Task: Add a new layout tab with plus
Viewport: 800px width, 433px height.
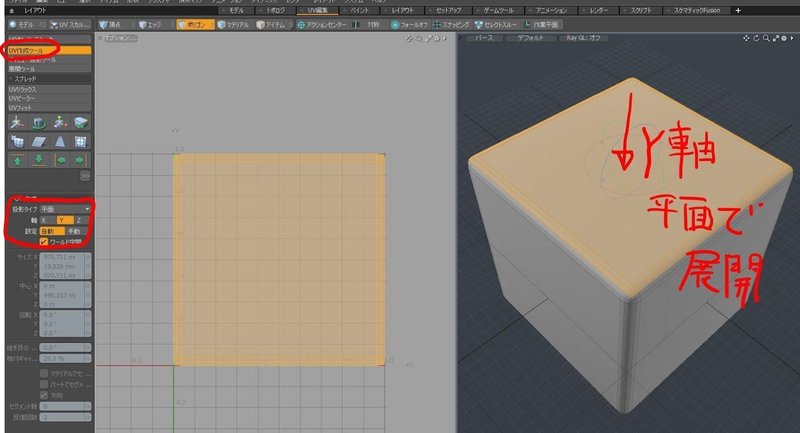Action: pyautogui.click(x=738, y=10)
